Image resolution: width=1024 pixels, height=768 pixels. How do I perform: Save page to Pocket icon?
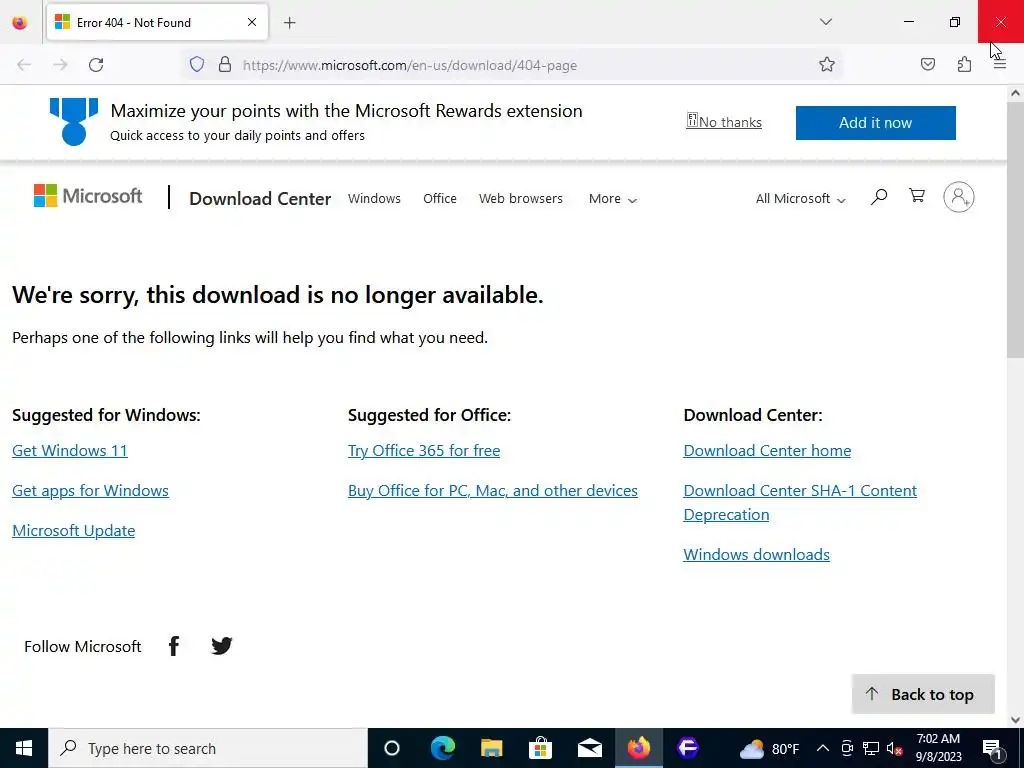928,64
